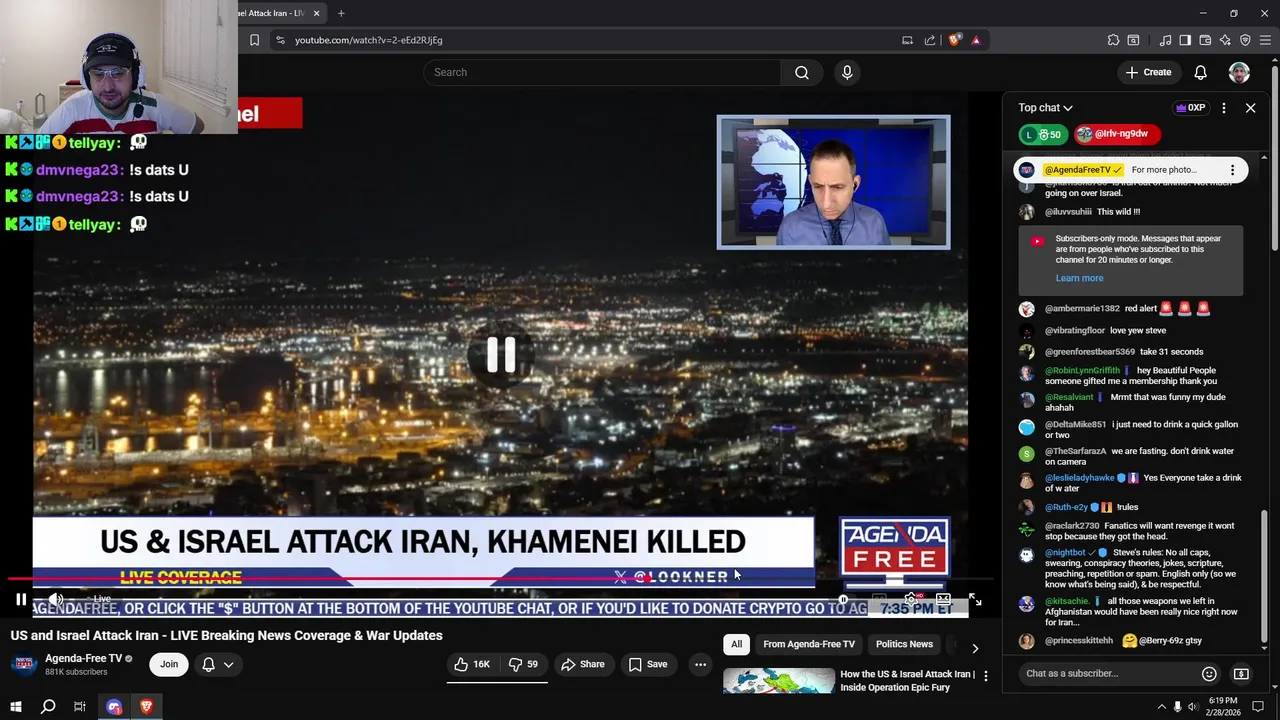Open the Brave Wallet icon
The image size is (1280, 720).
1205,40
